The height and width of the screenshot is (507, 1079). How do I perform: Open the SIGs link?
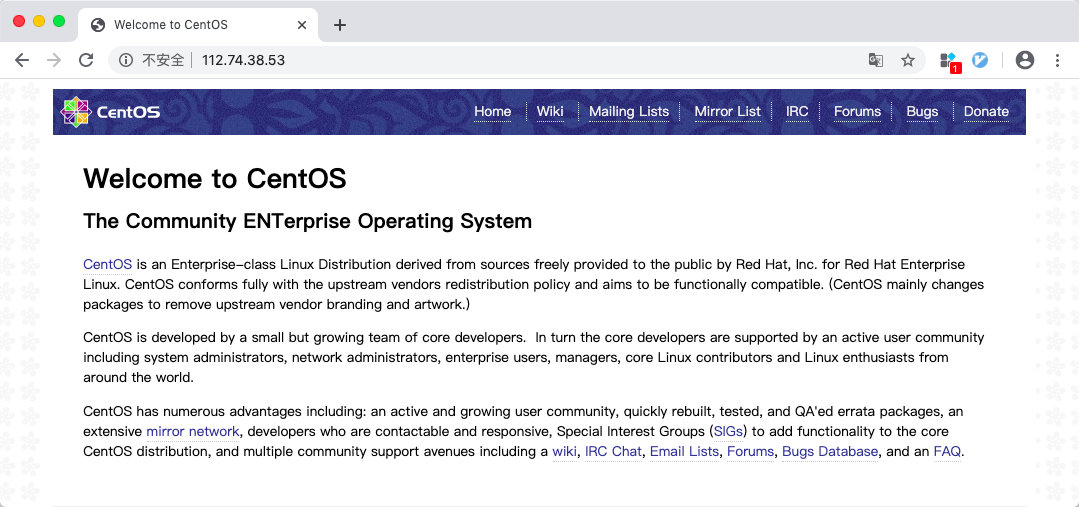pos(728,432)
